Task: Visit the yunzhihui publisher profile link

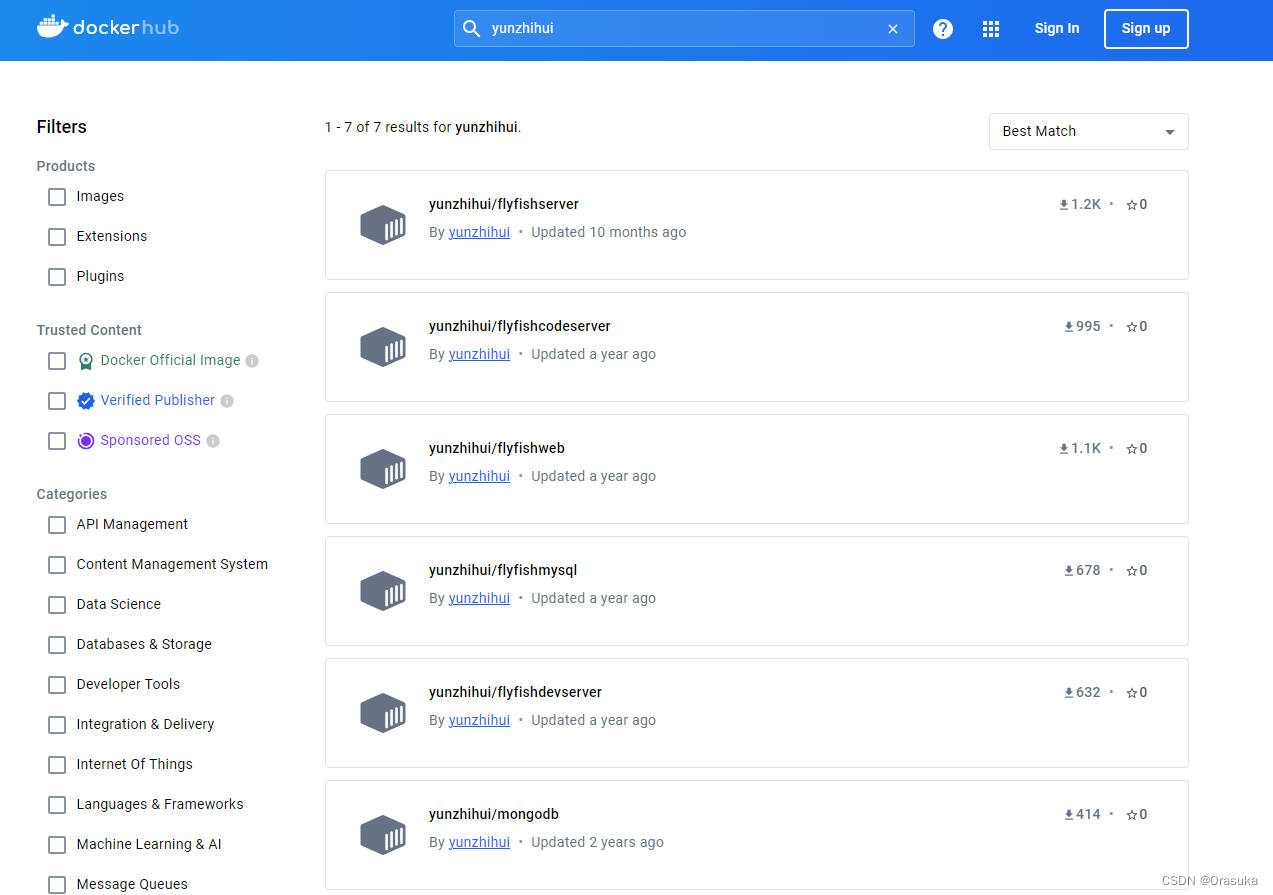Action: click(479, 476)
